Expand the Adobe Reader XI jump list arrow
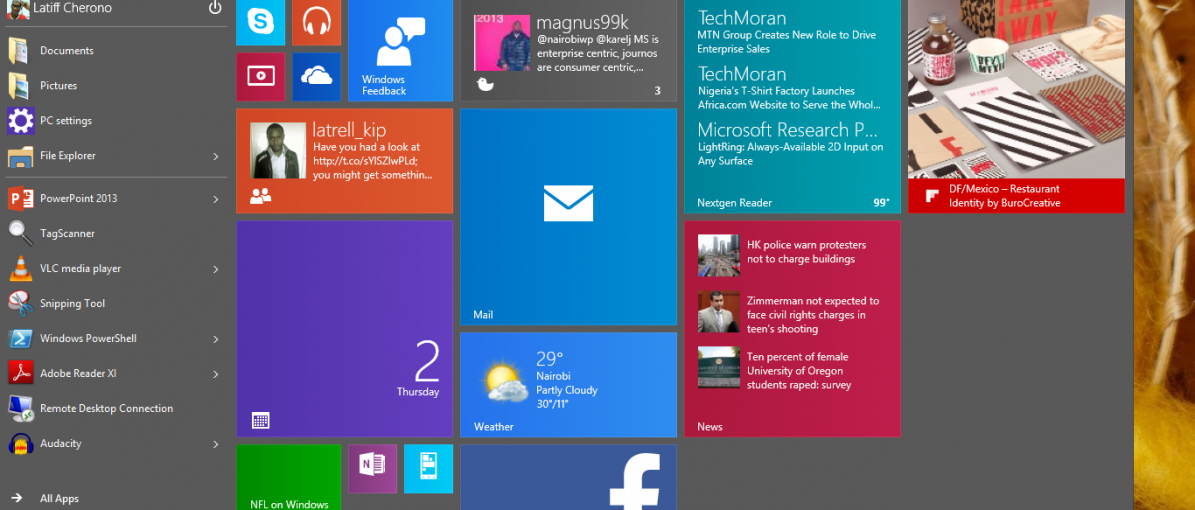Image resolution: width=1195 pixels, height=510 pixels. pyautogui.click(x=216, y=374)
